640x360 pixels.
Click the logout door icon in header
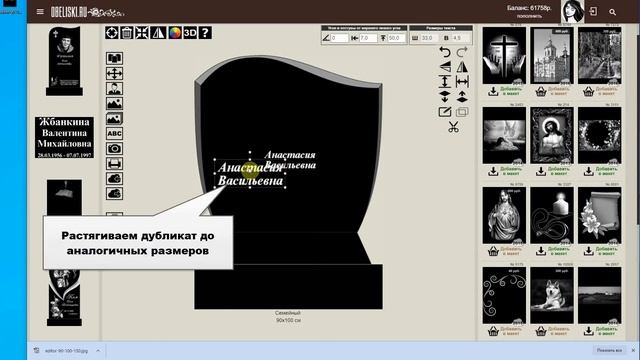click(593, 11)
